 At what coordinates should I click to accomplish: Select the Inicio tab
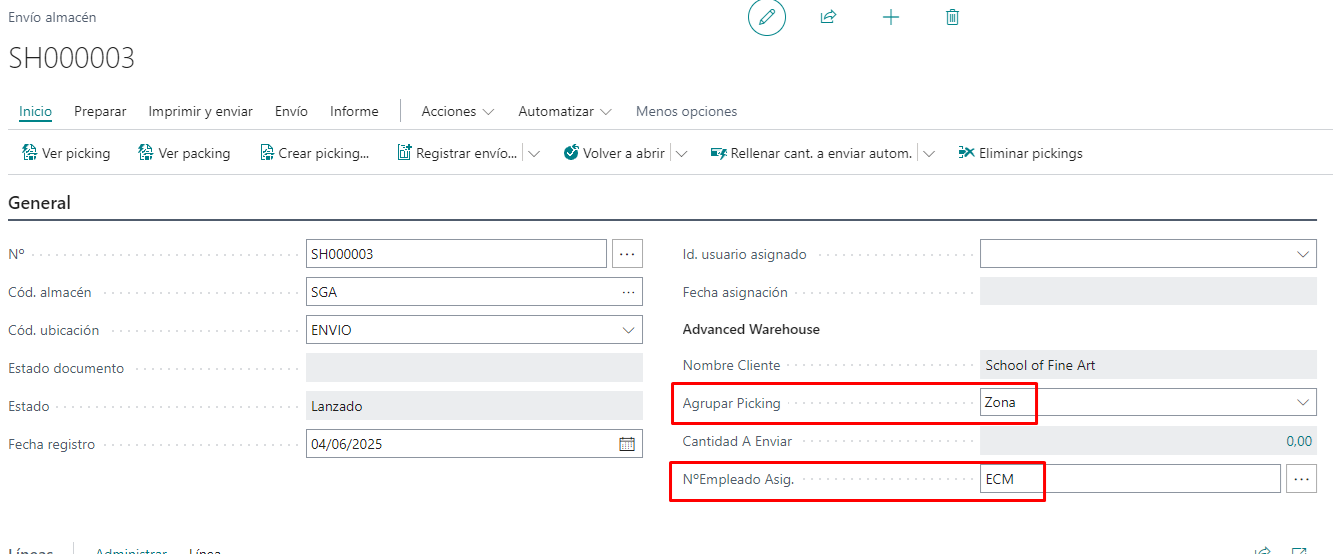coord(36,111)
